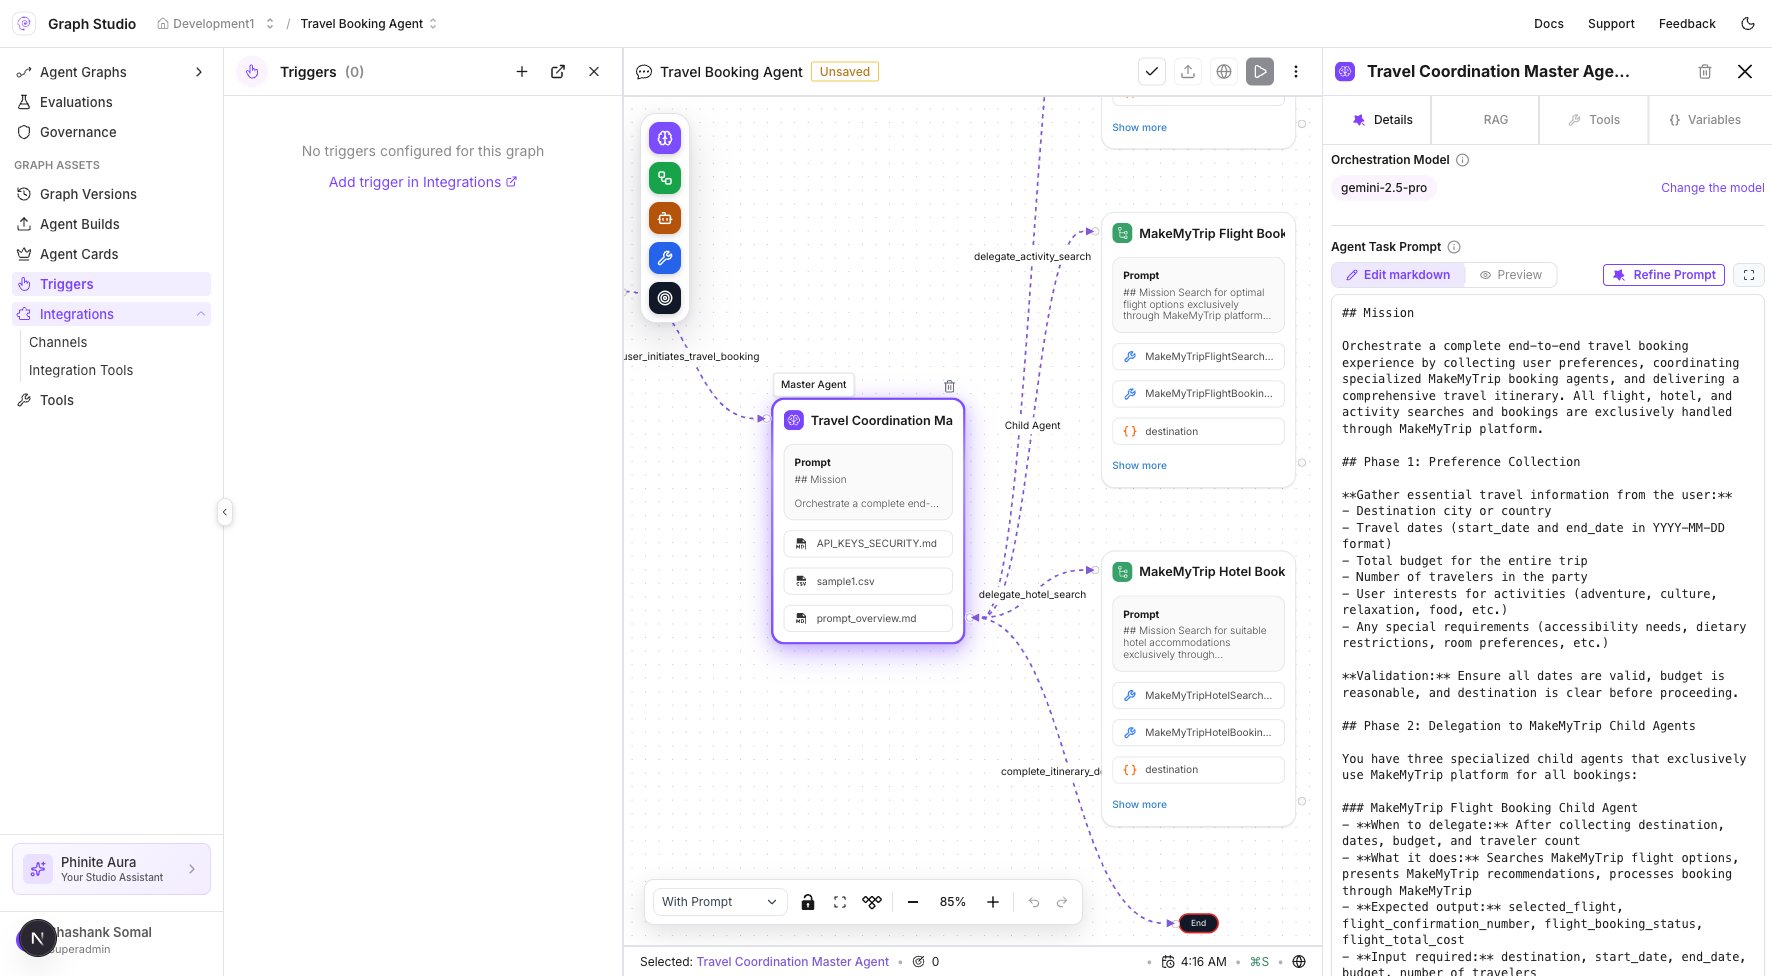The width and height of the screenshot is (1772, 976).
Task: Open Integration Tools
Action: pos(81,370)
